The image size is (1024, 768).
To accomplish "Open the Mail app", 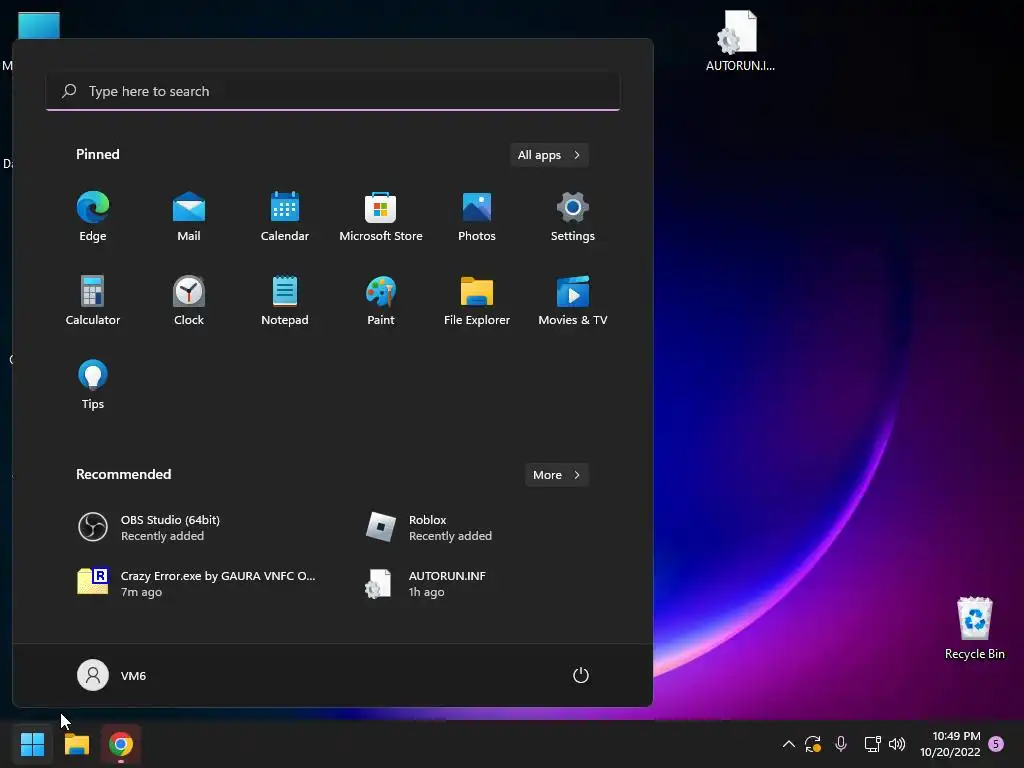I will tap(189, 217).
